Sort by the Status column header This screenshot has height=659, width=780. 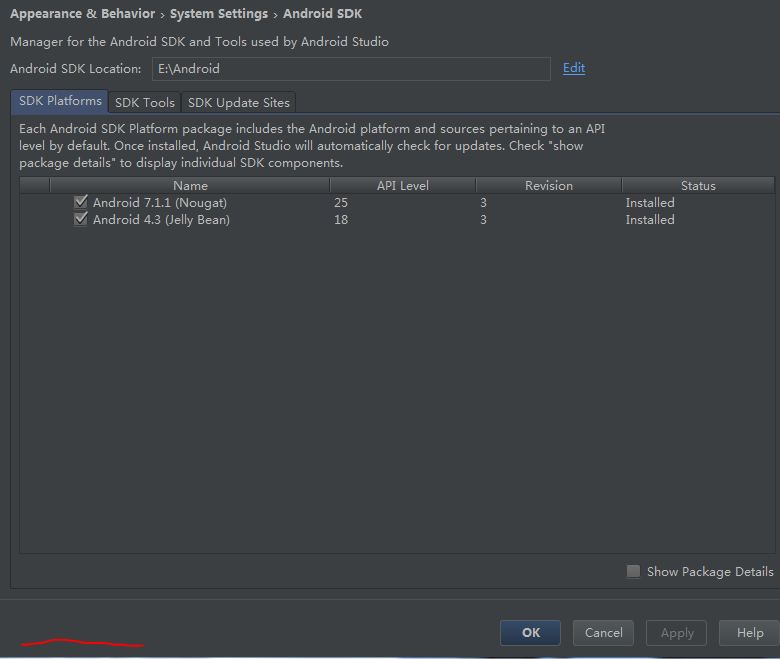point(698,186)
